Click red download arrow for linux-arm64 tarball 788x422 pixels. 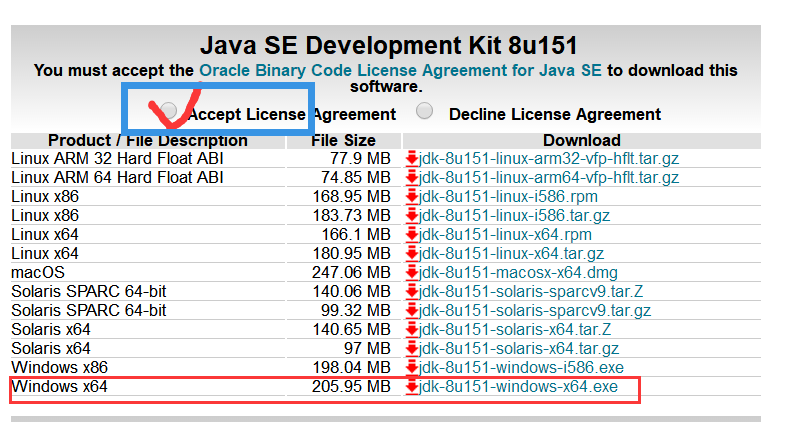412,178
